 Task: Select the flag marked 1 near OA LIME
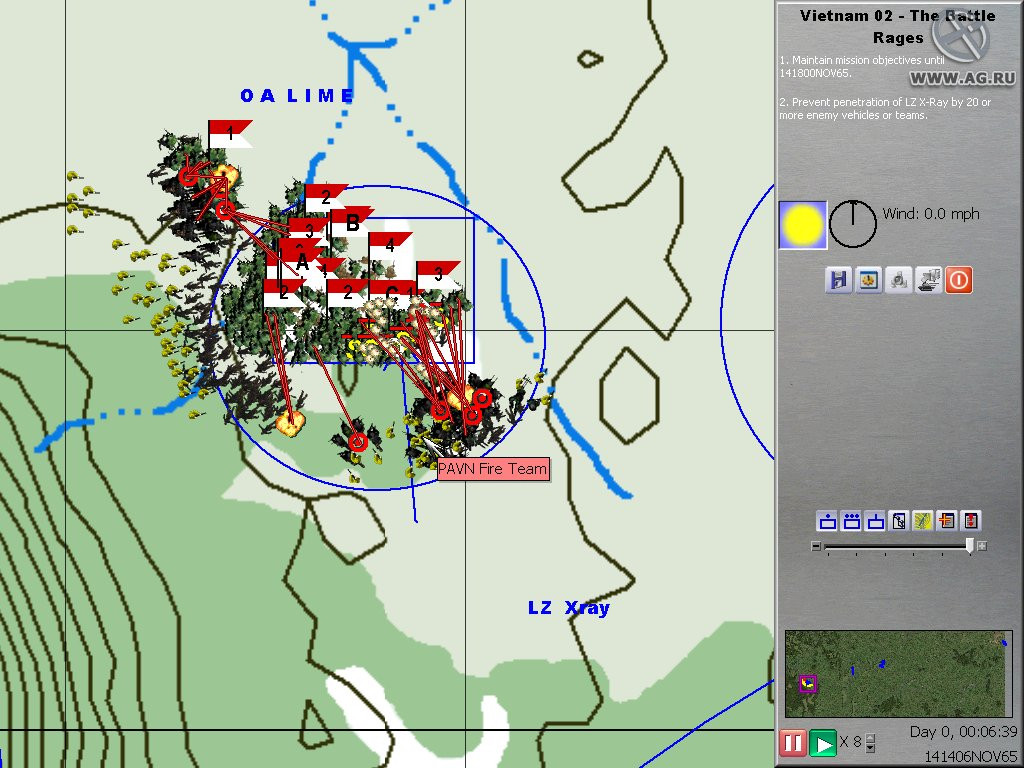pyautogui.click(x=229, y=134)
